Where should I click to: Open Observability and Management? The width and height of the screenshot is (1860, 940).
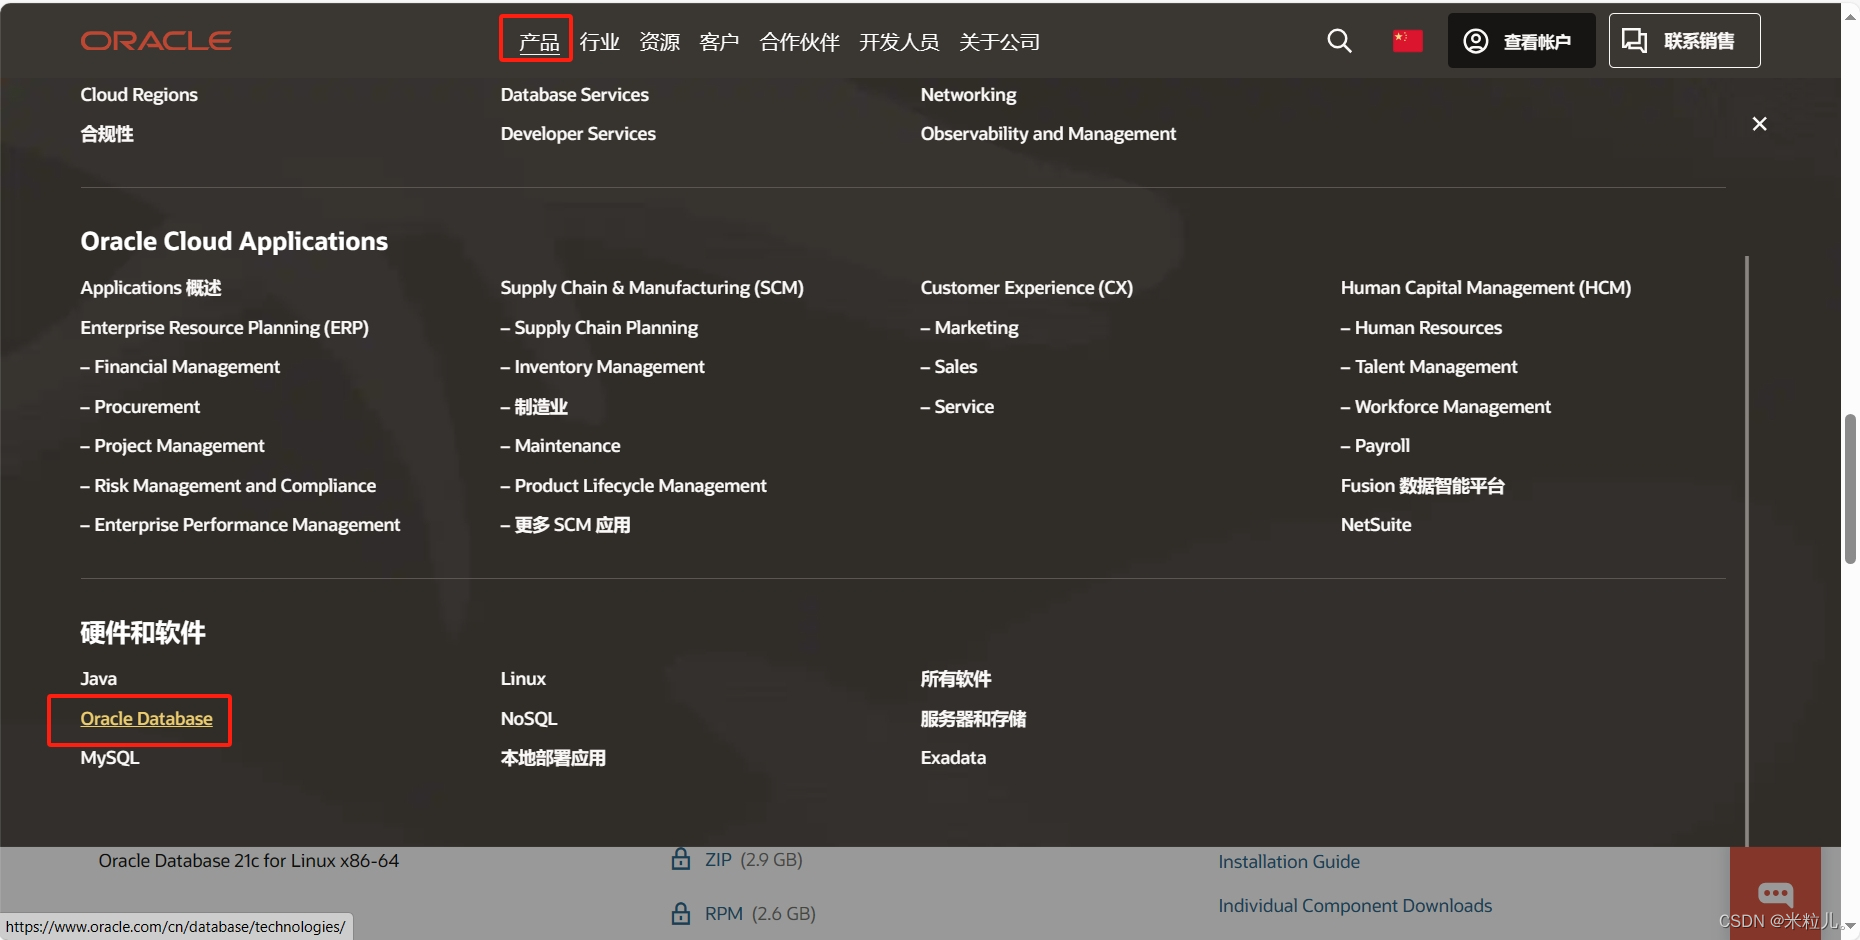1048,134
